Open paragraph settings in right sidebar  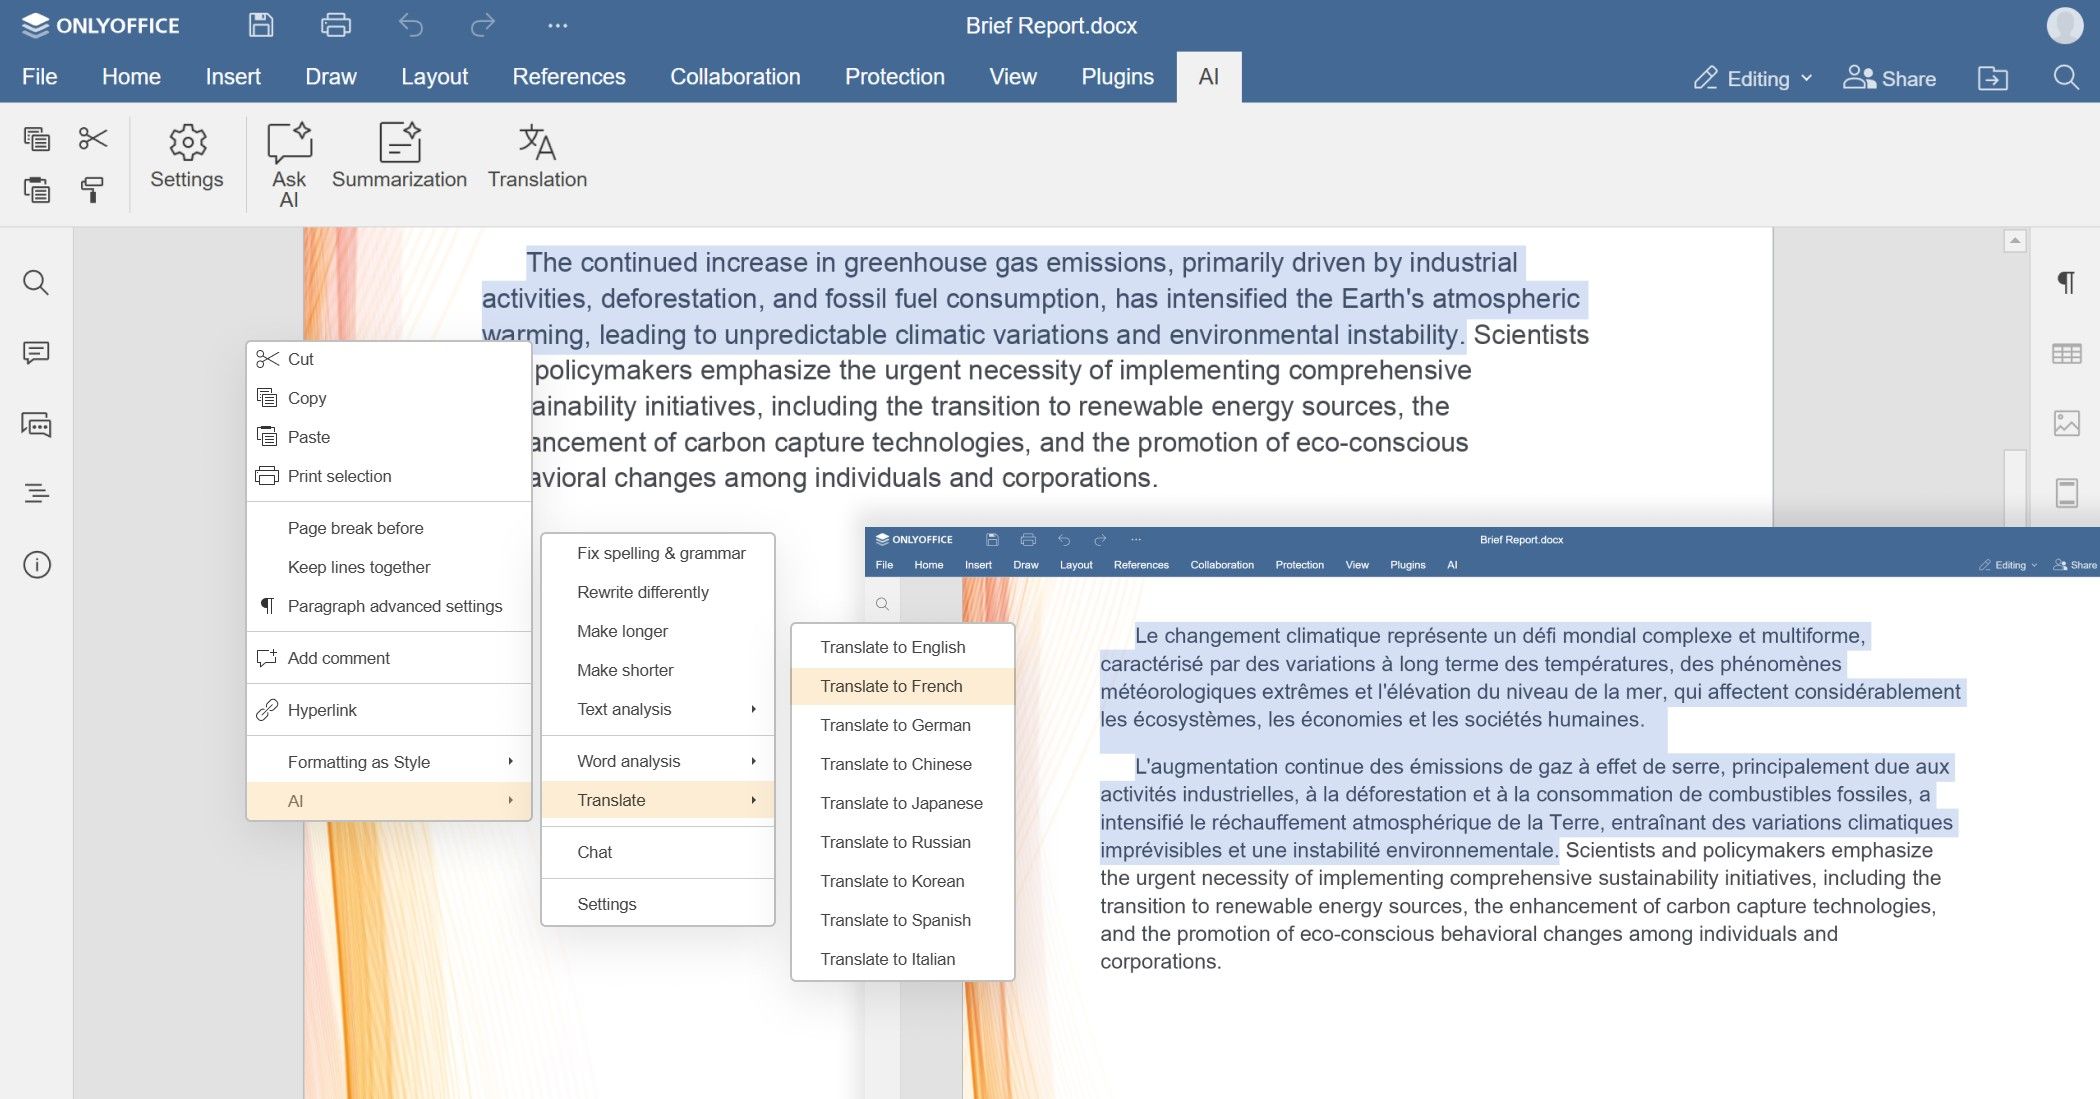2066,283
